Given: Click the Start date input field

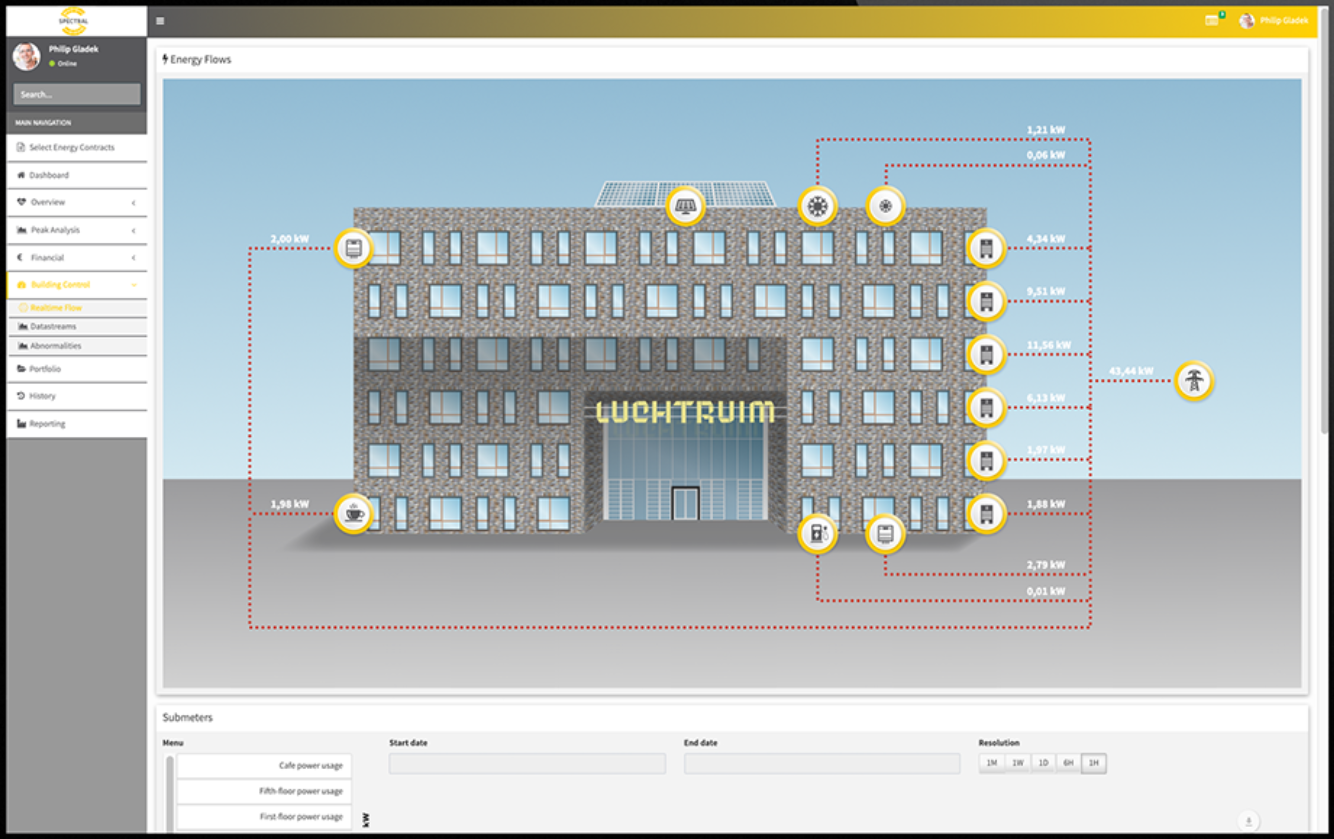Looking at the screenshot, I should click(527, 762).
